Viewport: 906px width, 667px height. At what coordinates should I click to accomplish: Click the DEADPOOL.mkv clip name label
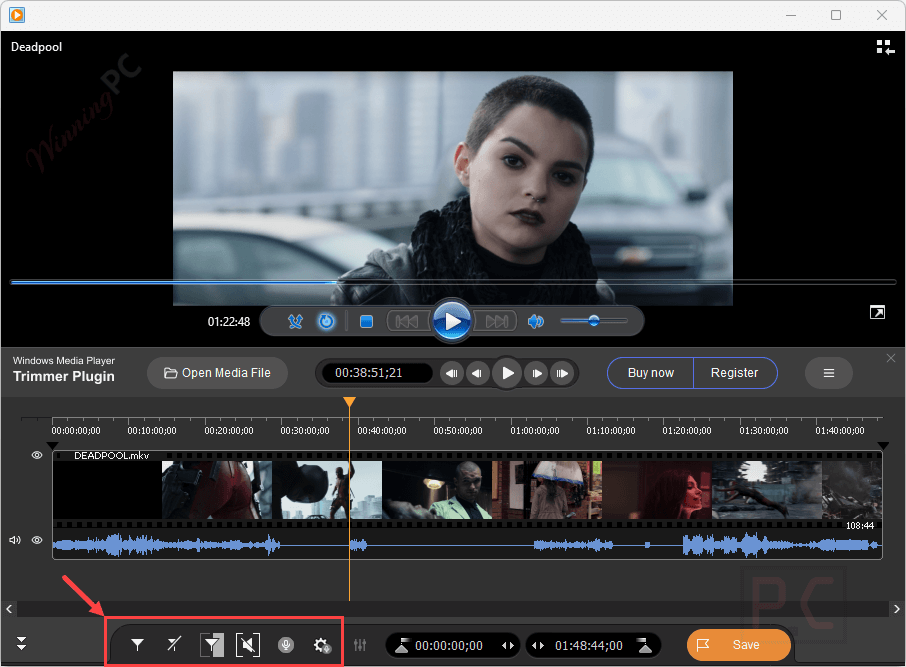(112, 455)
